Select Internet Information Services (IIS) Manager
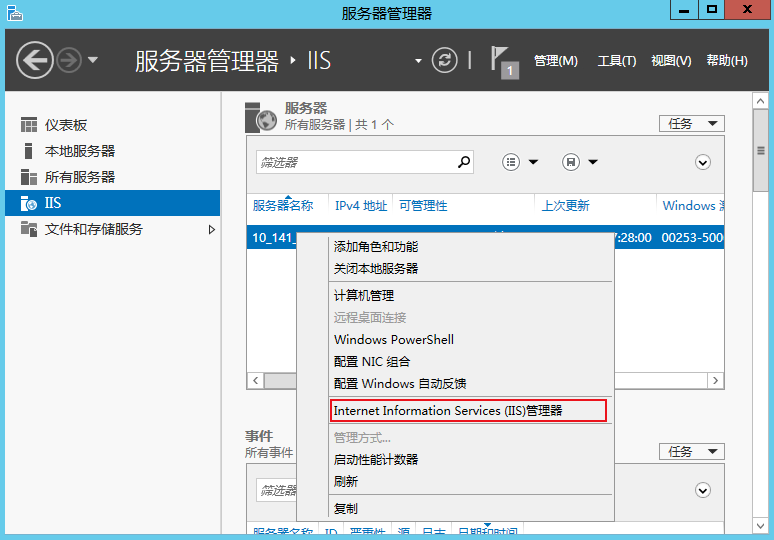774x540 pixels. [x=447, y=411]
